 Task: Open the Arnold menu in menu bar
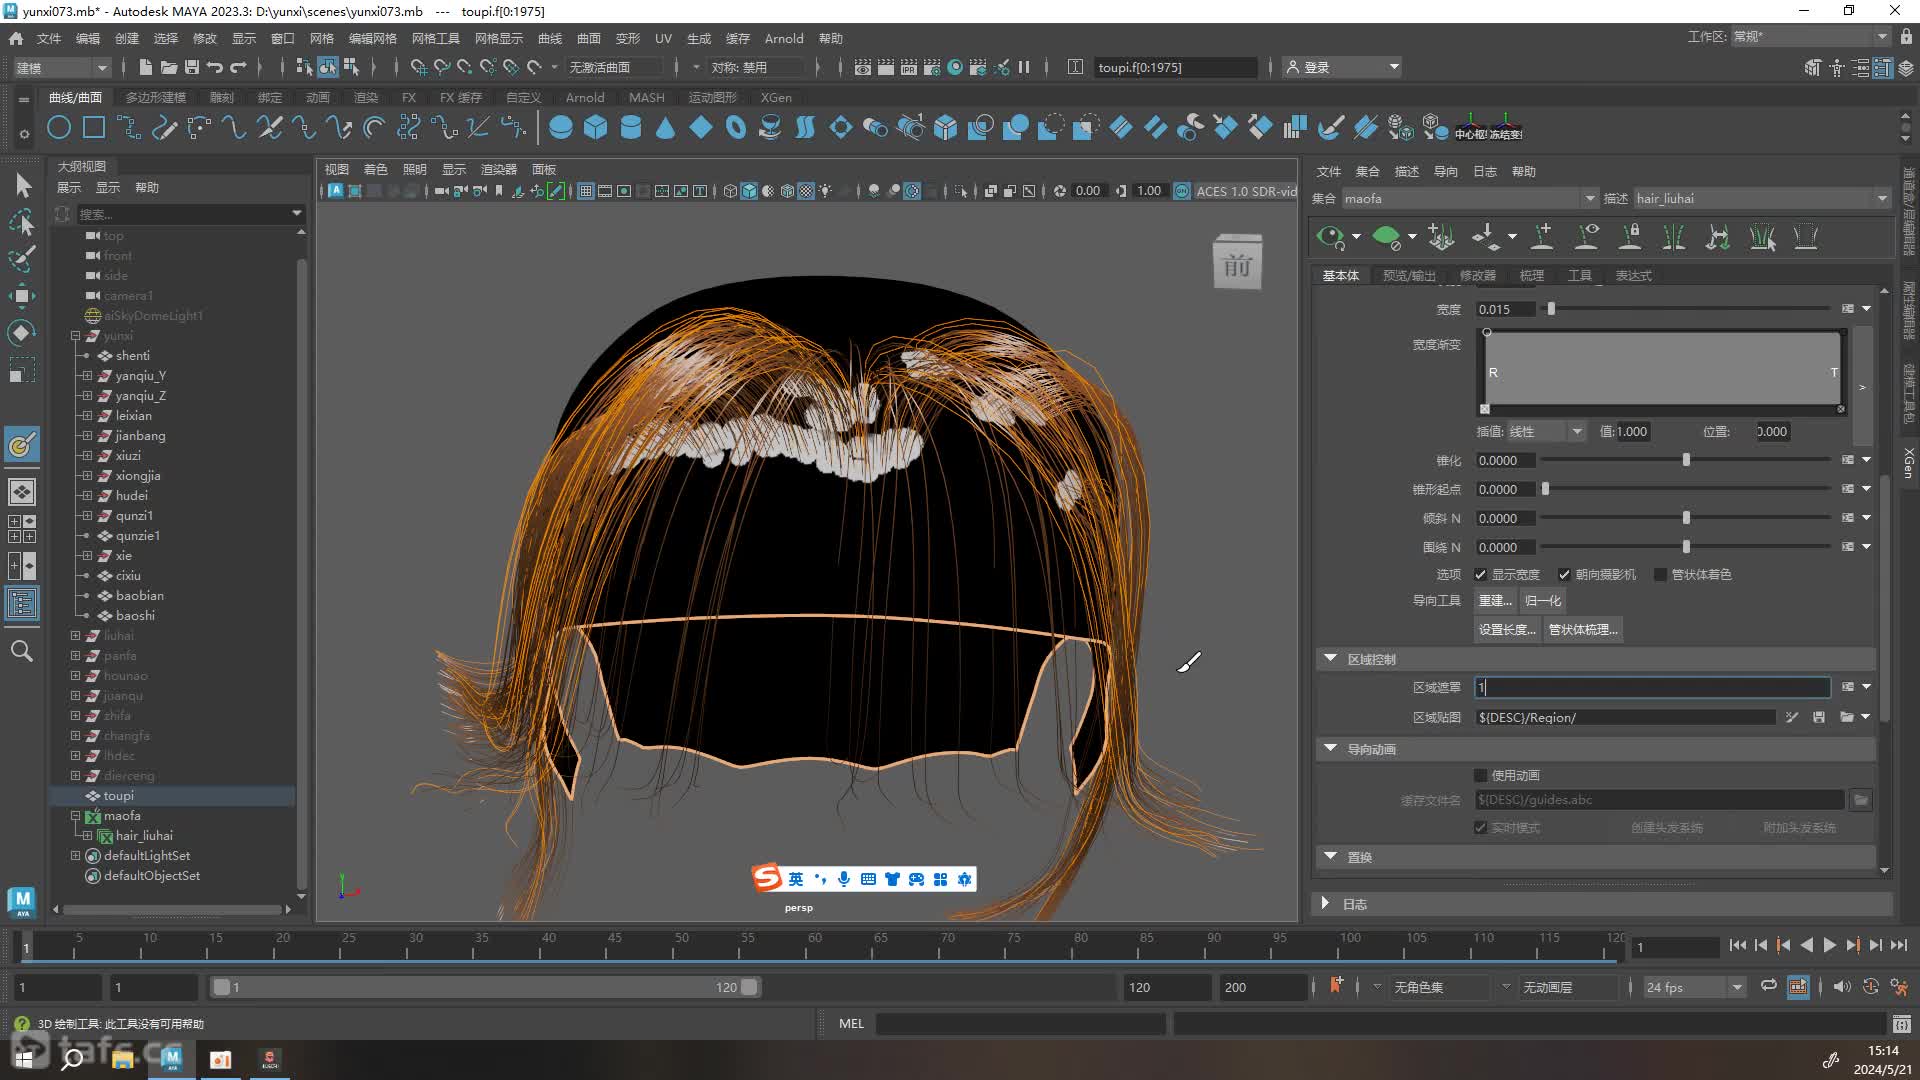point(784,38)
